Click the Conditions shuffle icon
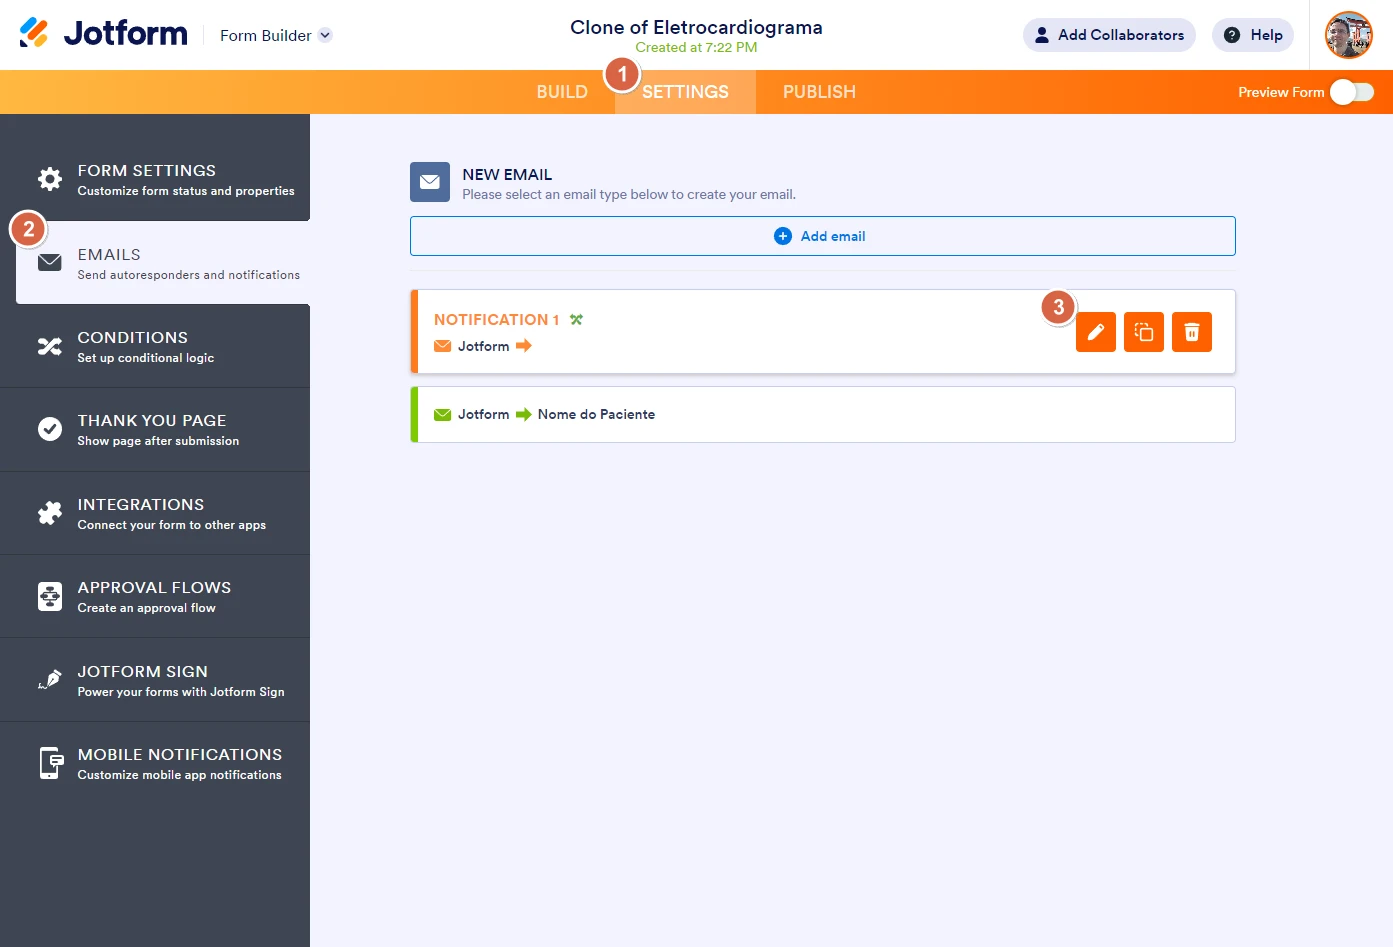Viewport: 1393px width, 947px height. pyautogui.click(x=50, y=347)
